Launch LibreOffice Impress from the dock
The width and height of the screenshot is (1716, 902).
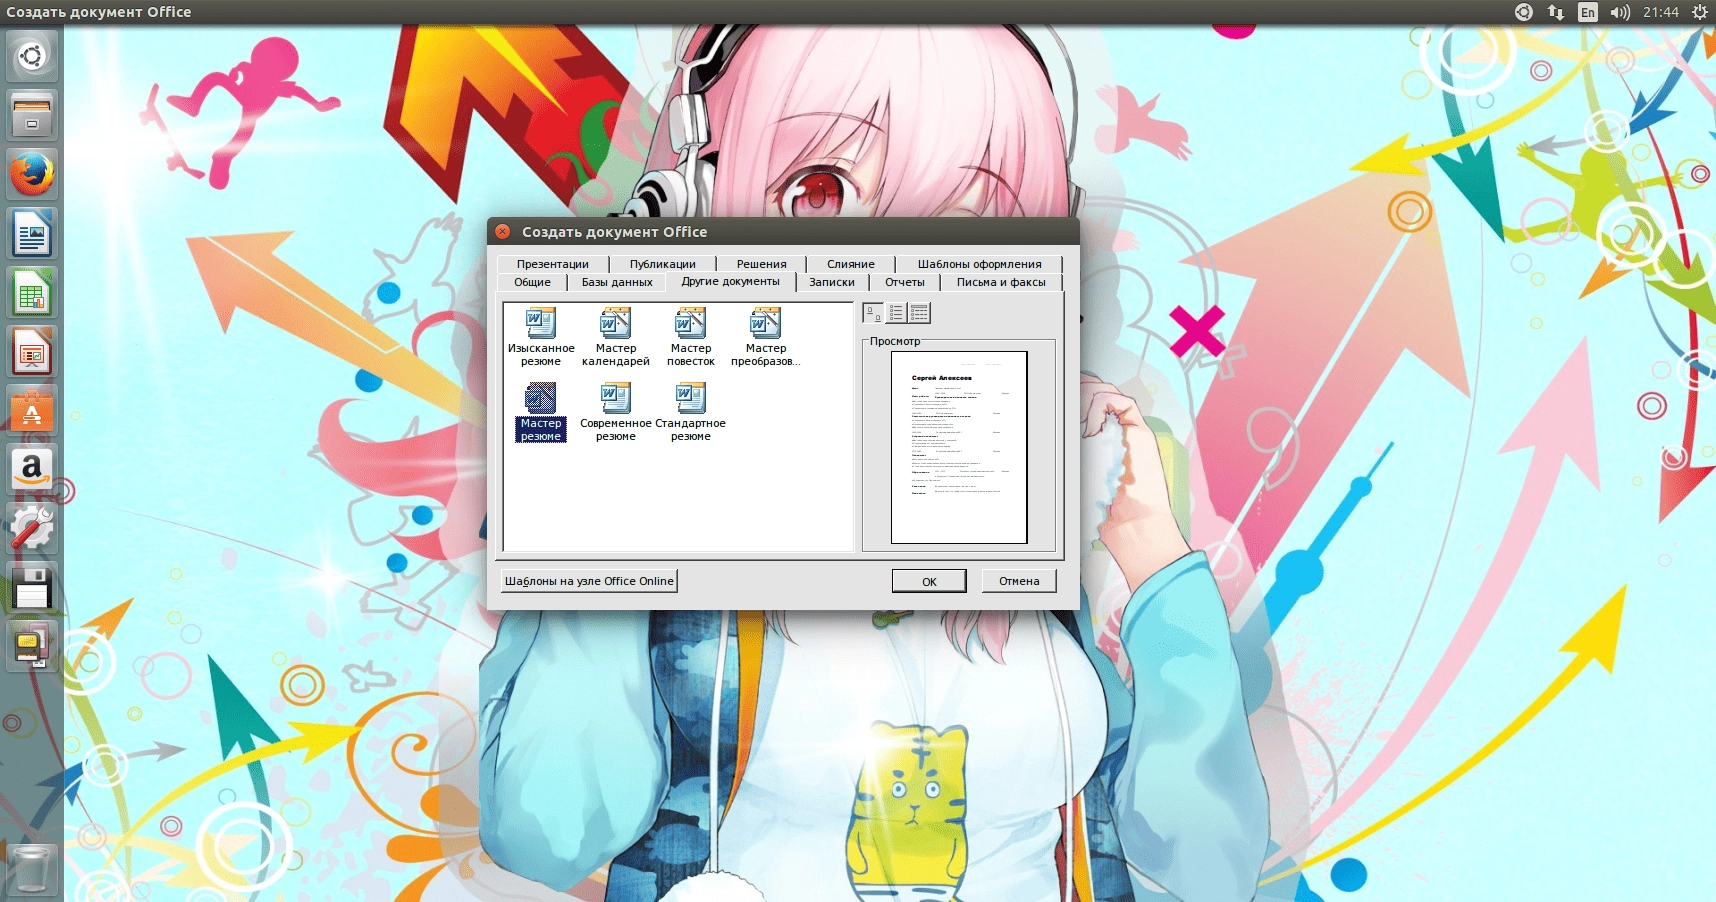32,352
